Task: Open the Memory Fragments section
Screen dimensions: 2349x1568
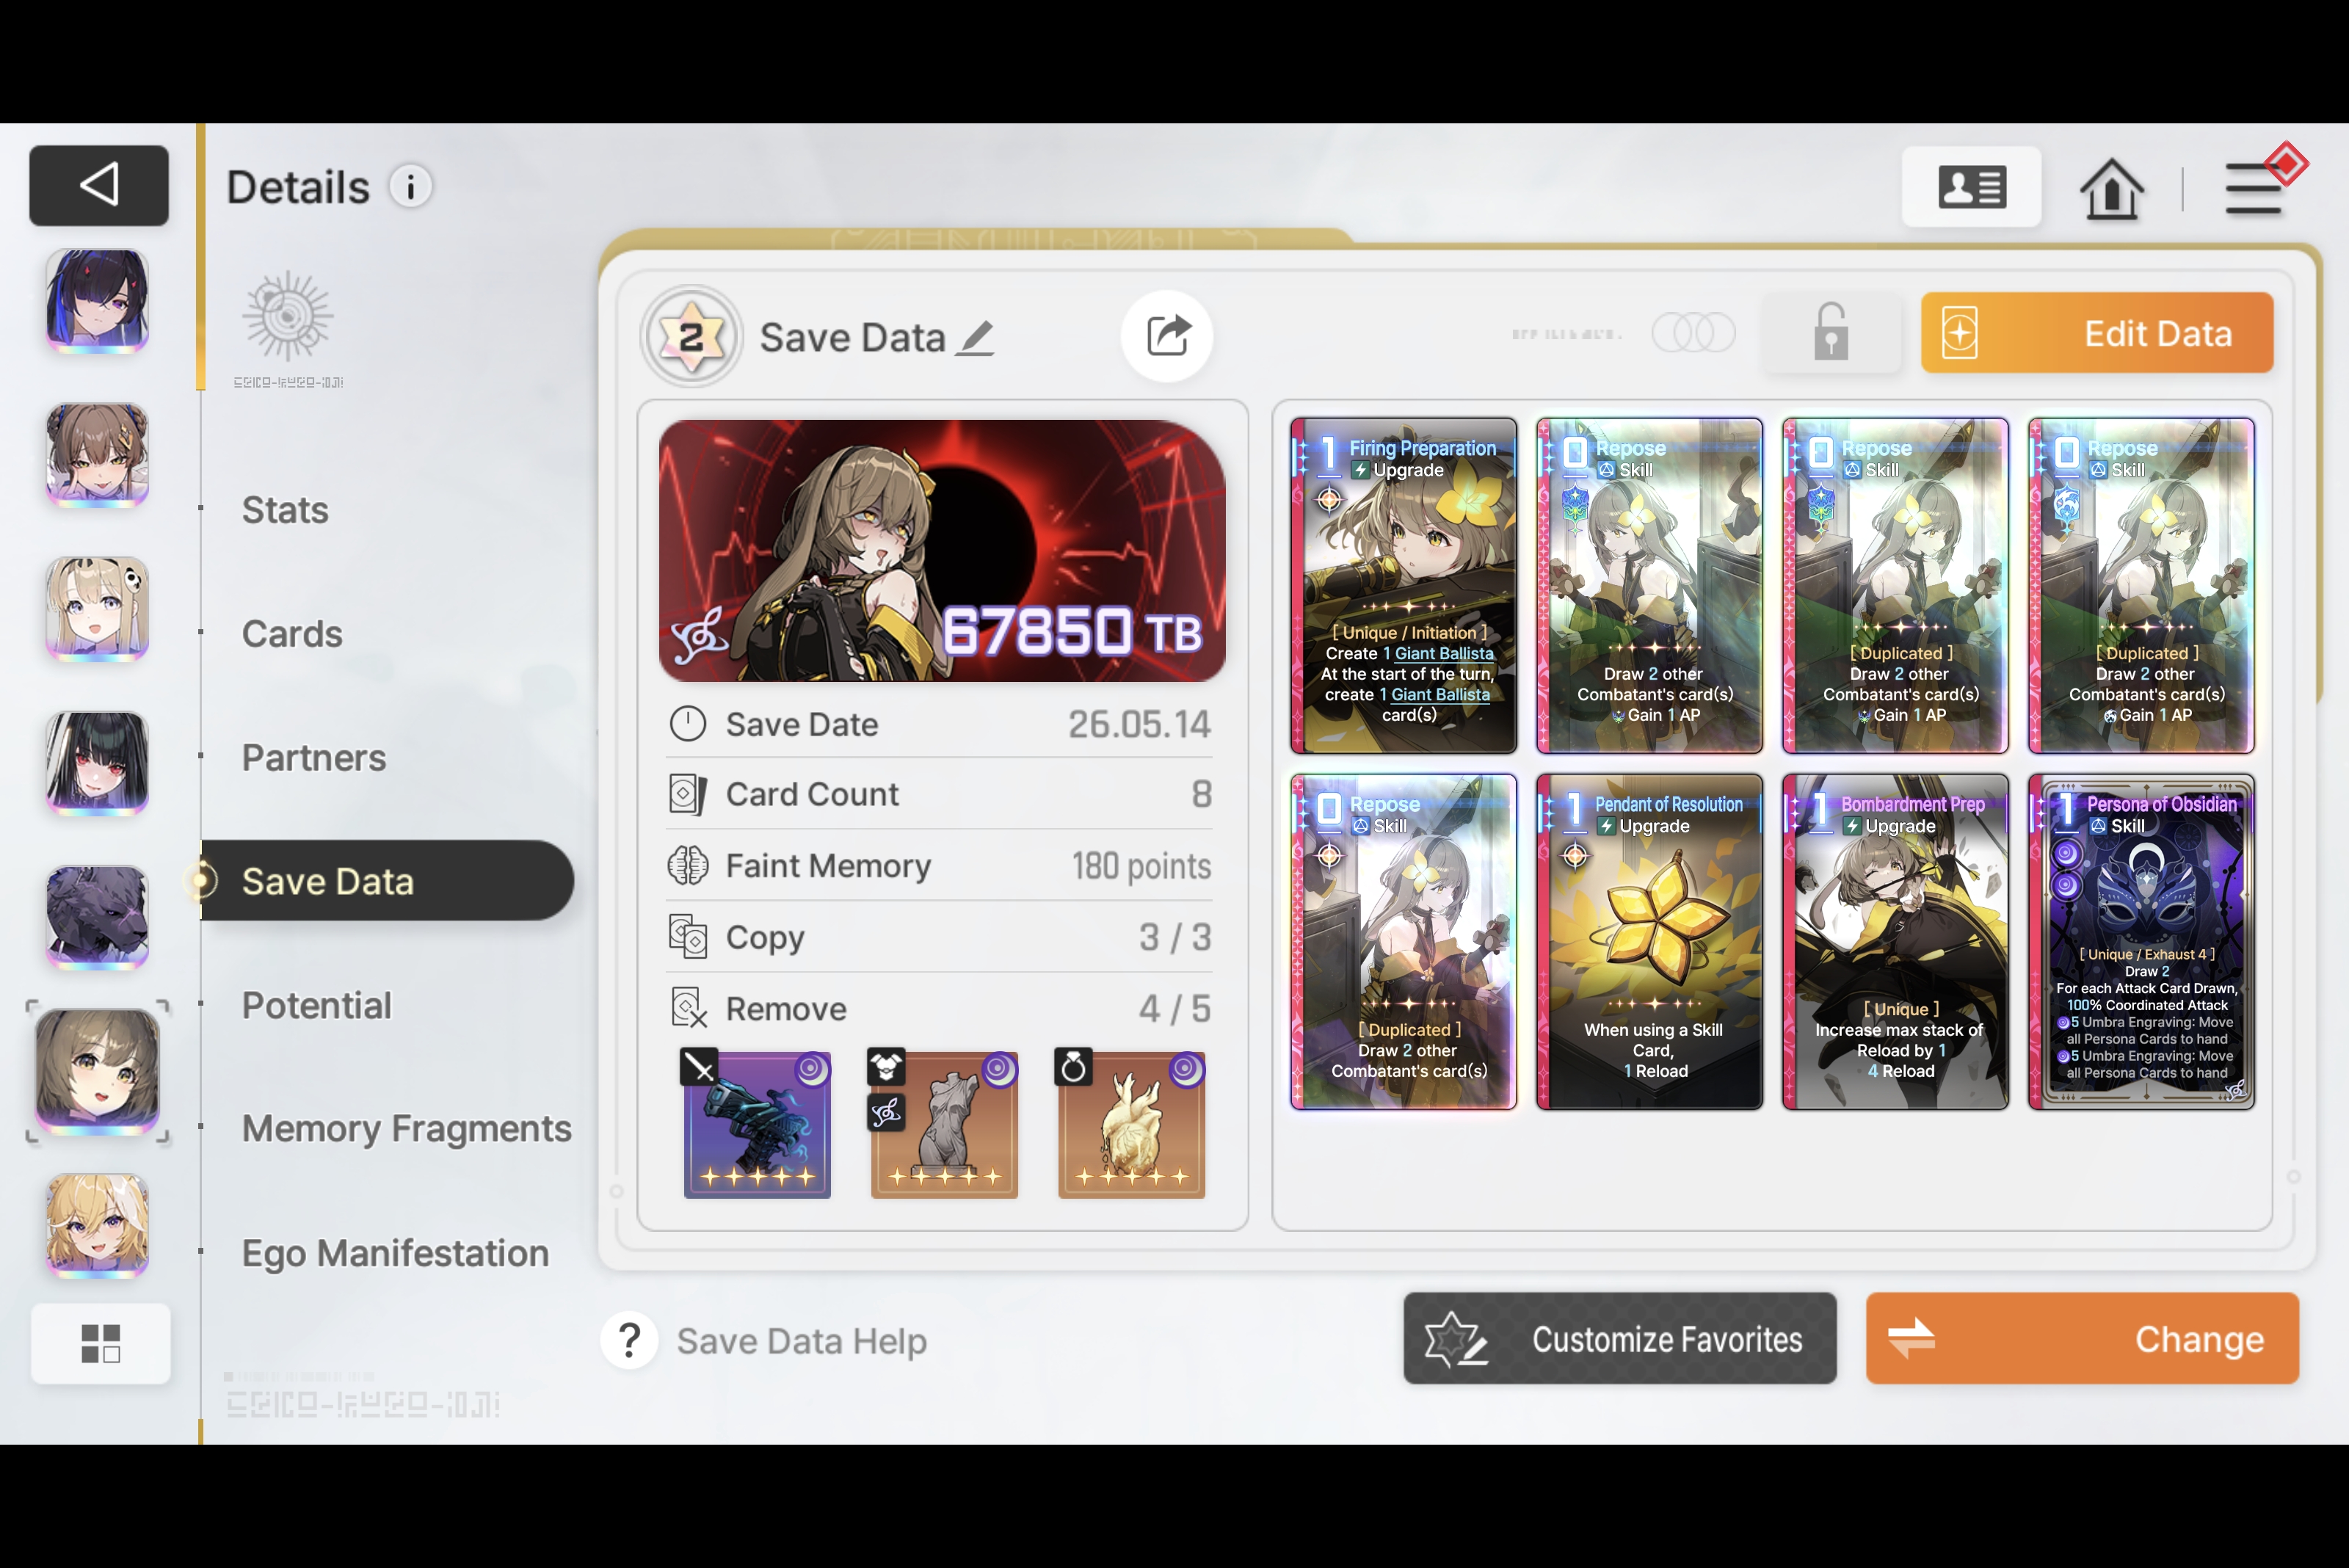Action: coord(407,1129)
